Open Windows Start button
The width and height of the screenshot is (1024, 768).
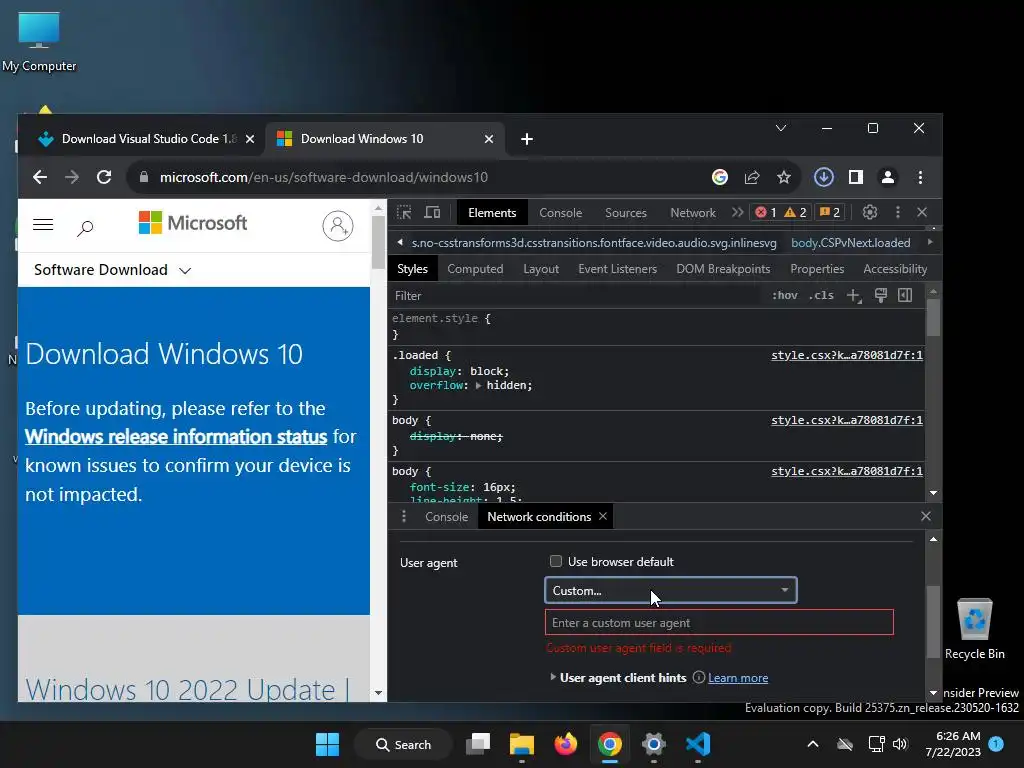pos(327,744)
